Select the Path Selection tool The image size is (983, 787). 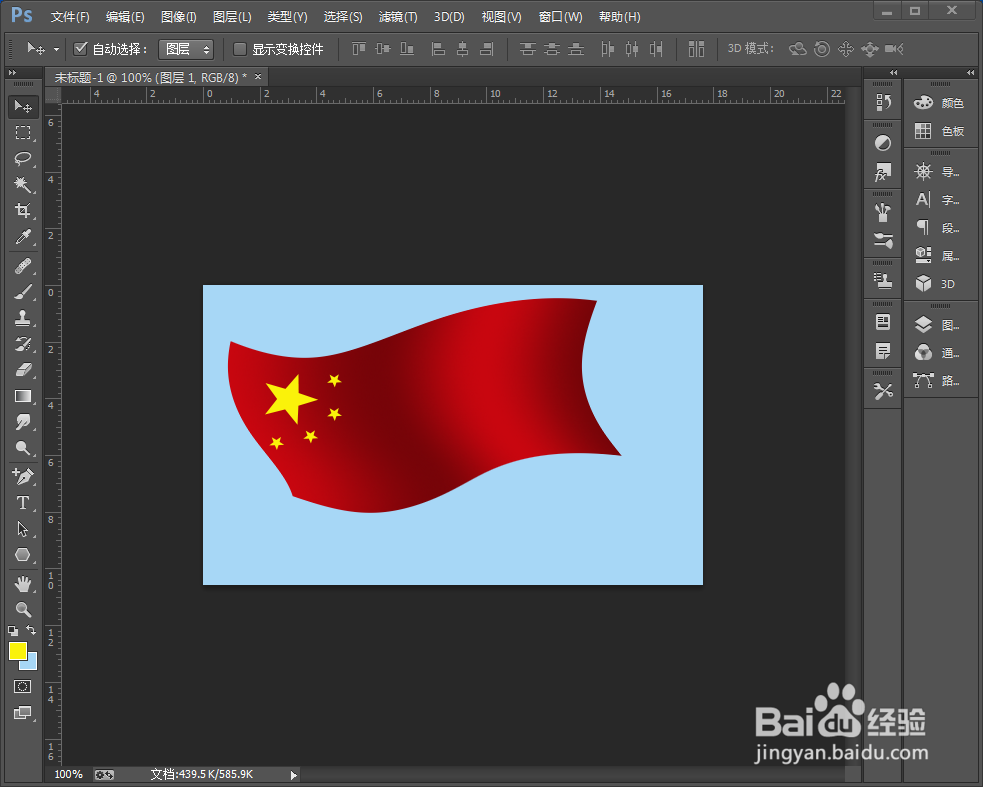pyautogui.click(x=23, y=529)
